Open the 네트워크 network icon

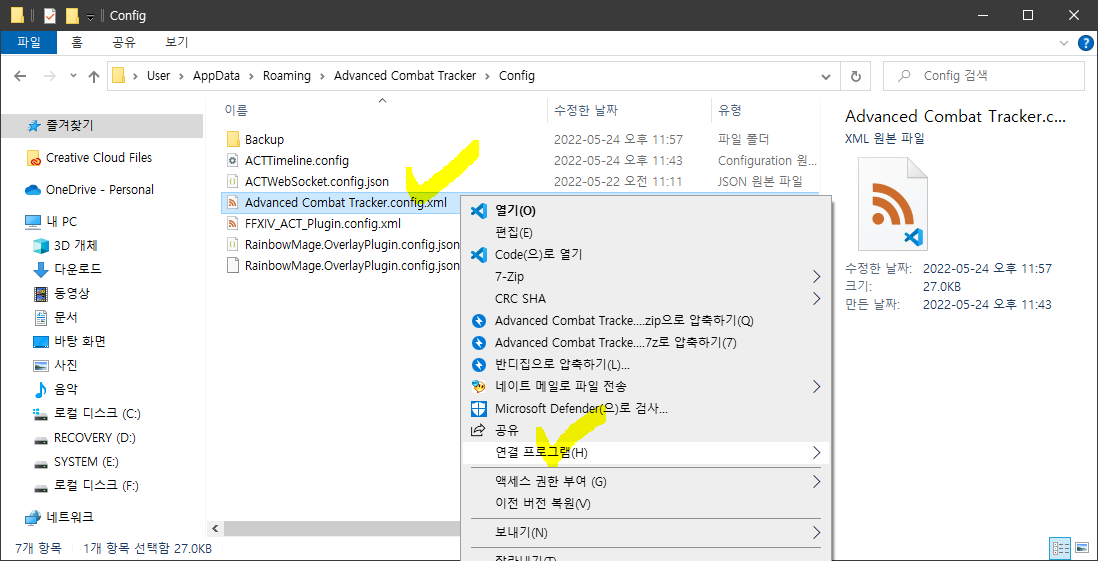[33, 518]
